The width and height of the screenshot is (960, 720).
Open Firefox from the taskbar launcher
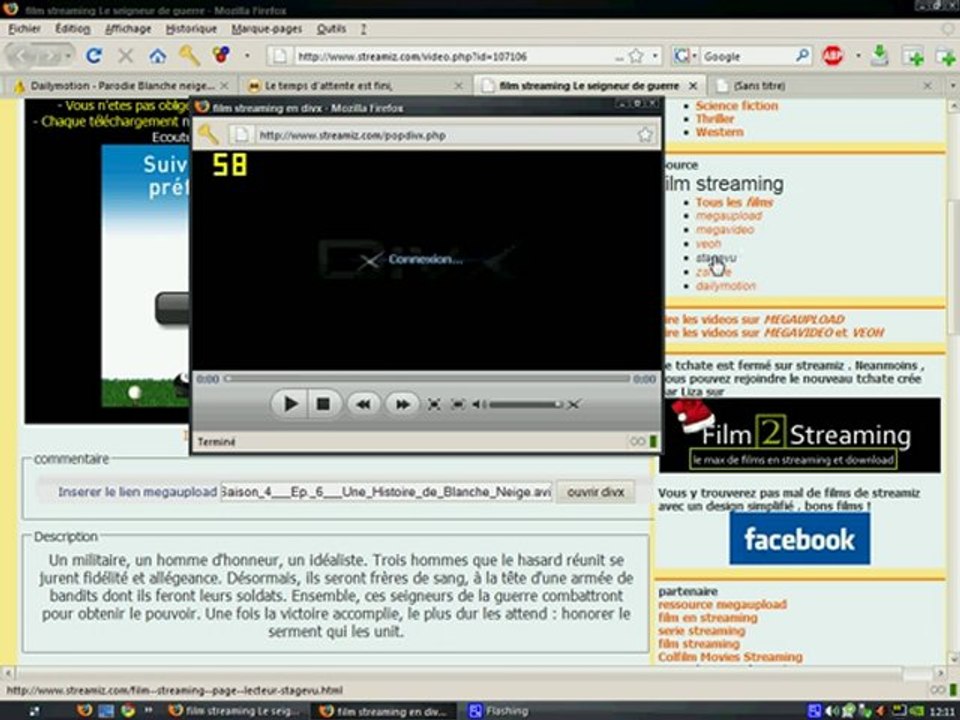[x=85, y=710]
